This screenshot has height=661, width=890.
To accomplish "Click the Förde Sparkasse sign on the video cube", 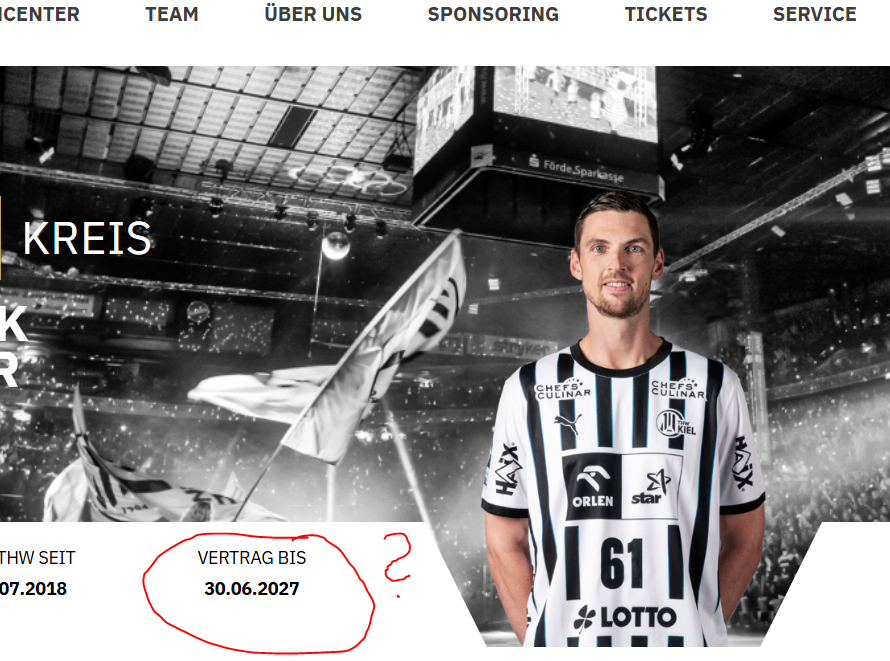I will (x=576, y=169).
